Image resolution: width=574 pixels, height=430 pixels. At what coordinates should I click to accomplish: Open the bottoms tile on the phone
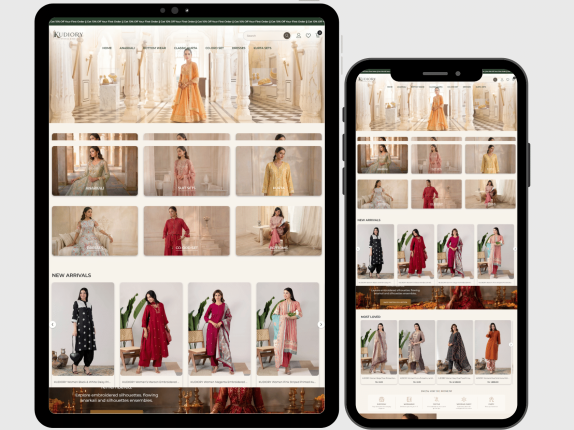pos(490,194)
